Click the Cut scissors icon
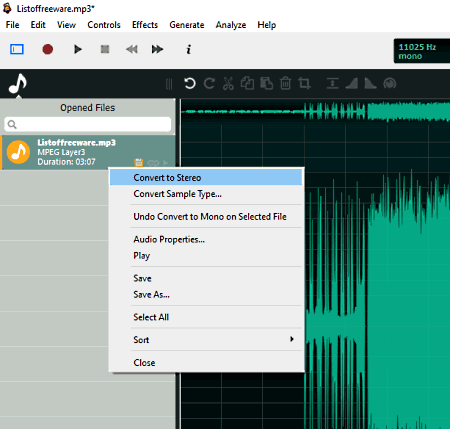Screen dimensions: 450x429 tap(228, 83)
